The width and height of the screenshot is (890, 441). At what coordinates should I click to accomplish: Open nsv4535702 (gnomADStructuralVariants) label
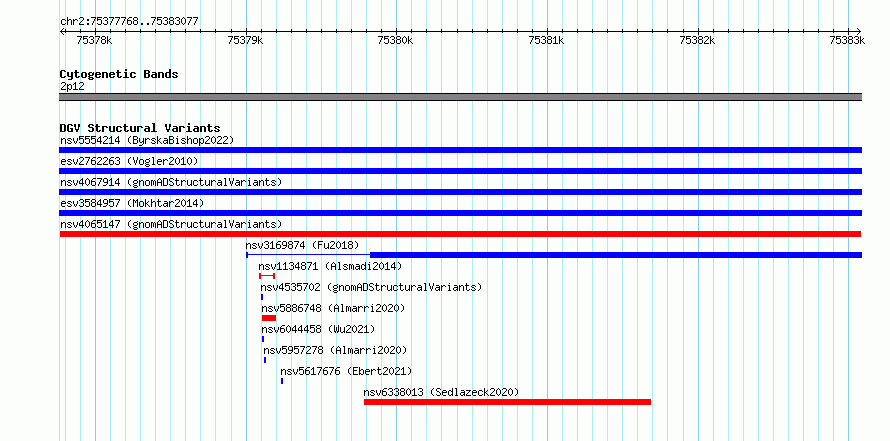click(371, 287)
